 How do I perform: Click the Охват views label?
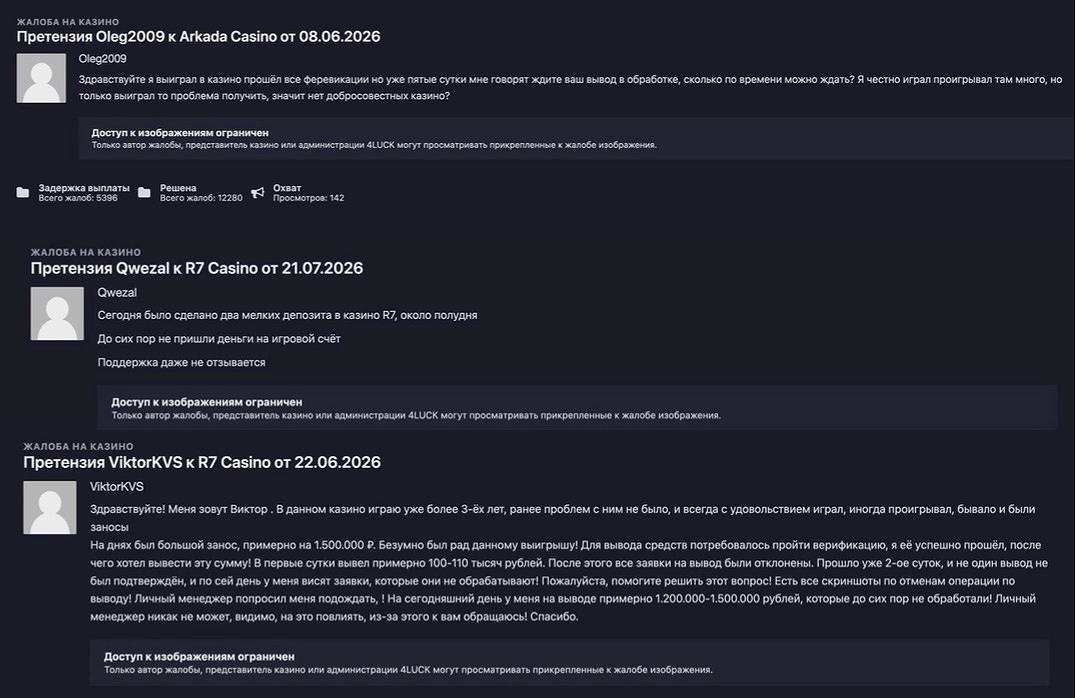tap(287, 188)
